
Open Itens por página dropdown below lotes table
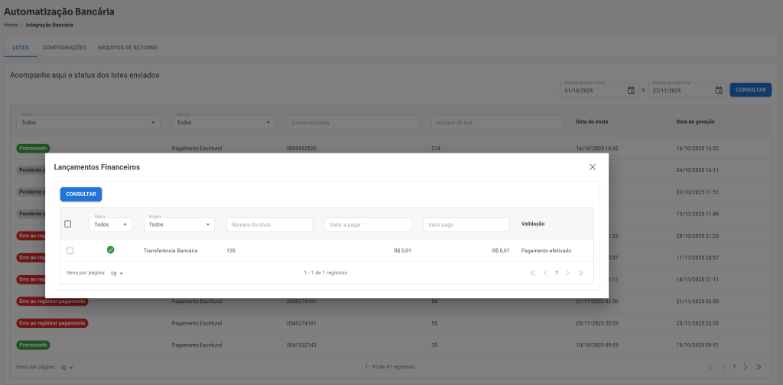[x=66, y=368]
